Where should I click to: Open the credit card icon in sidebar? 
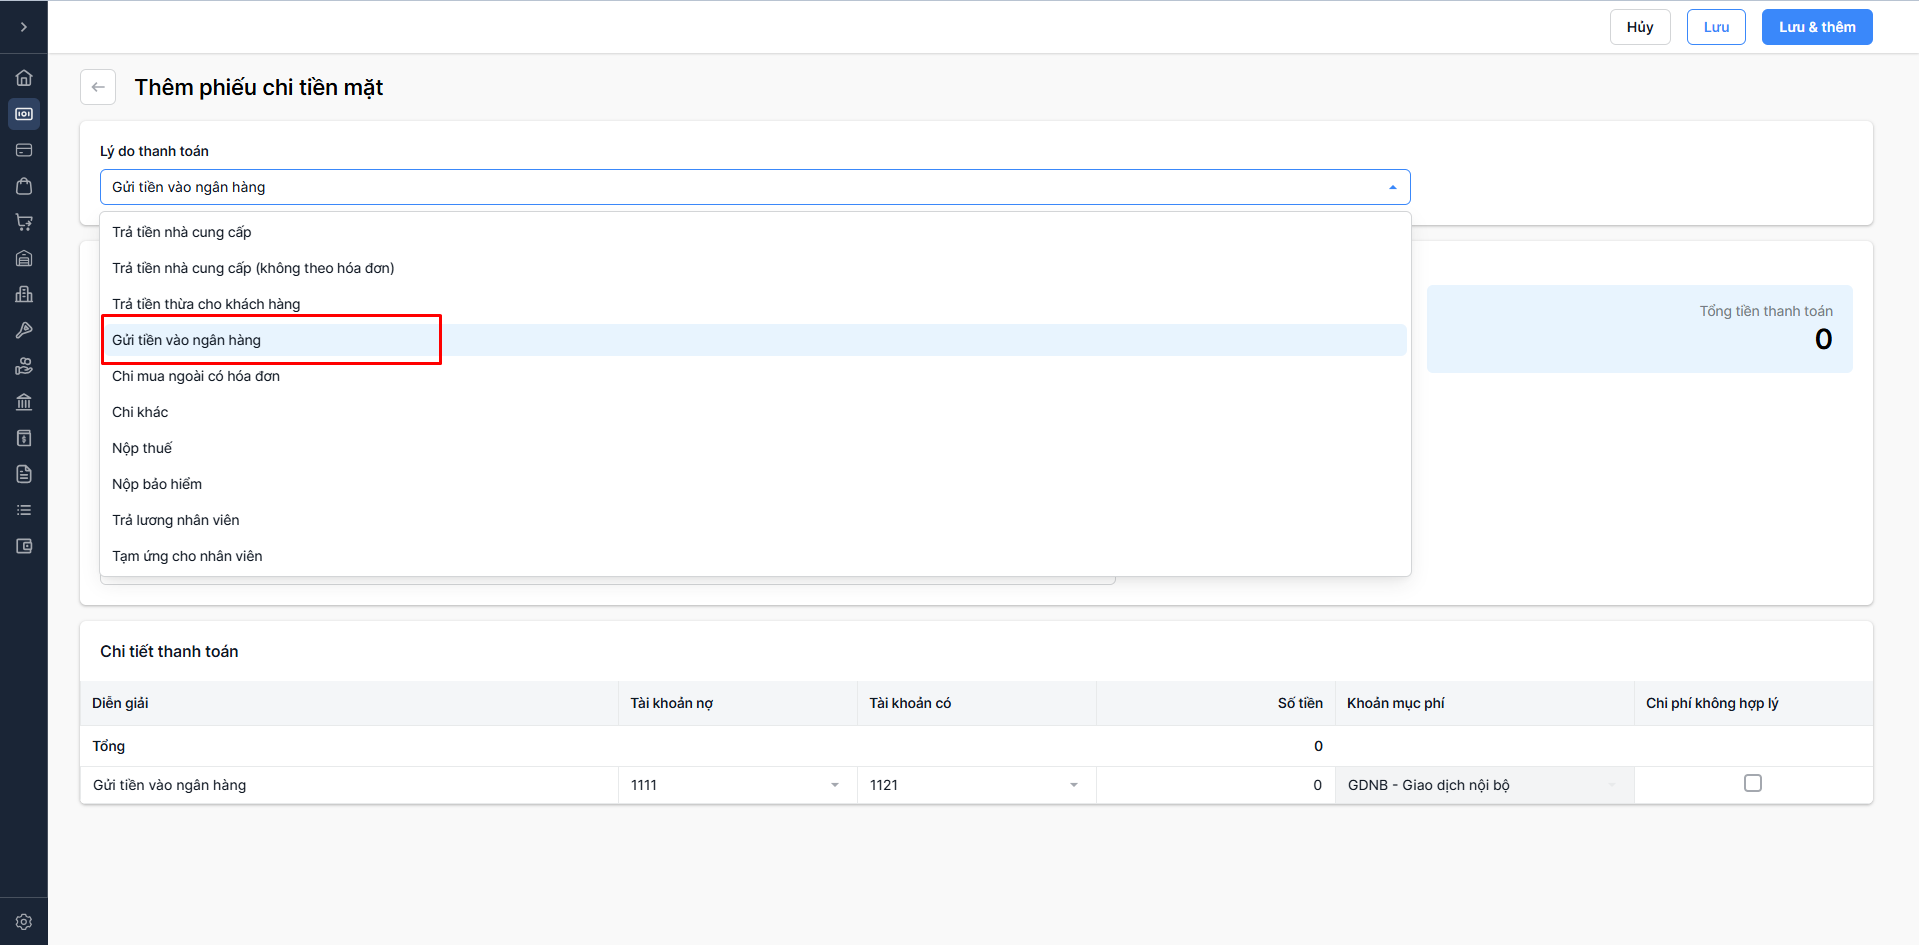coord(24,150)
